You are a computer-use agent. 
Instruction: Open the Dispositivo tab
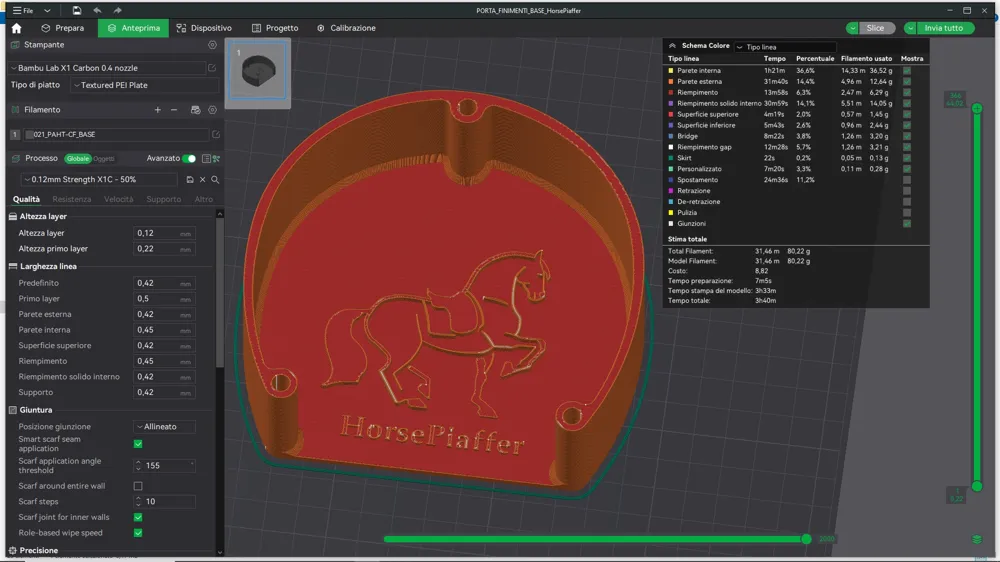(x=204, y=28)
